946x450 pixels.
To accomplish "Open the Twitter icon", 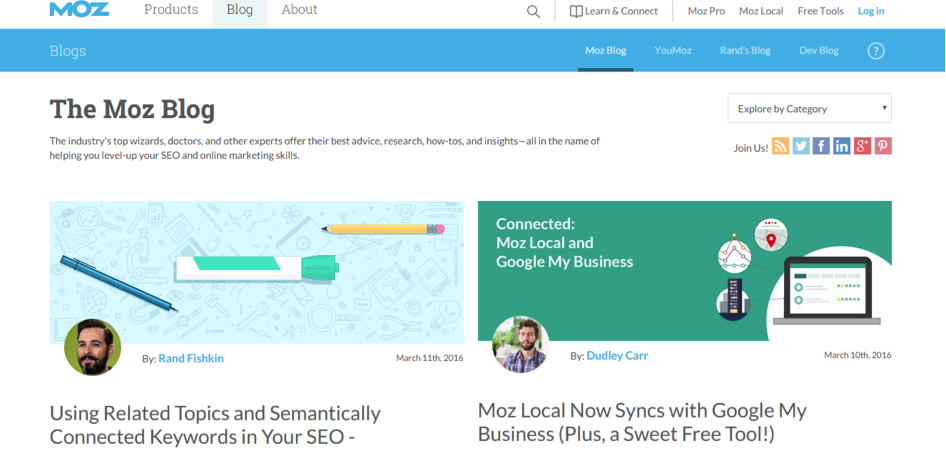I will [801, 146].
